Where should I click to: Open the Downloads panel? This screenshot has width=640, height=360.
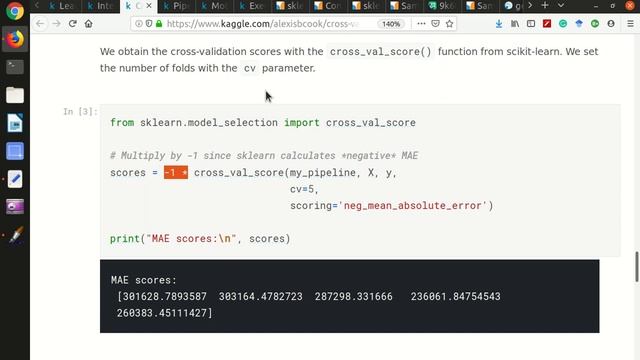coord(499,24)
